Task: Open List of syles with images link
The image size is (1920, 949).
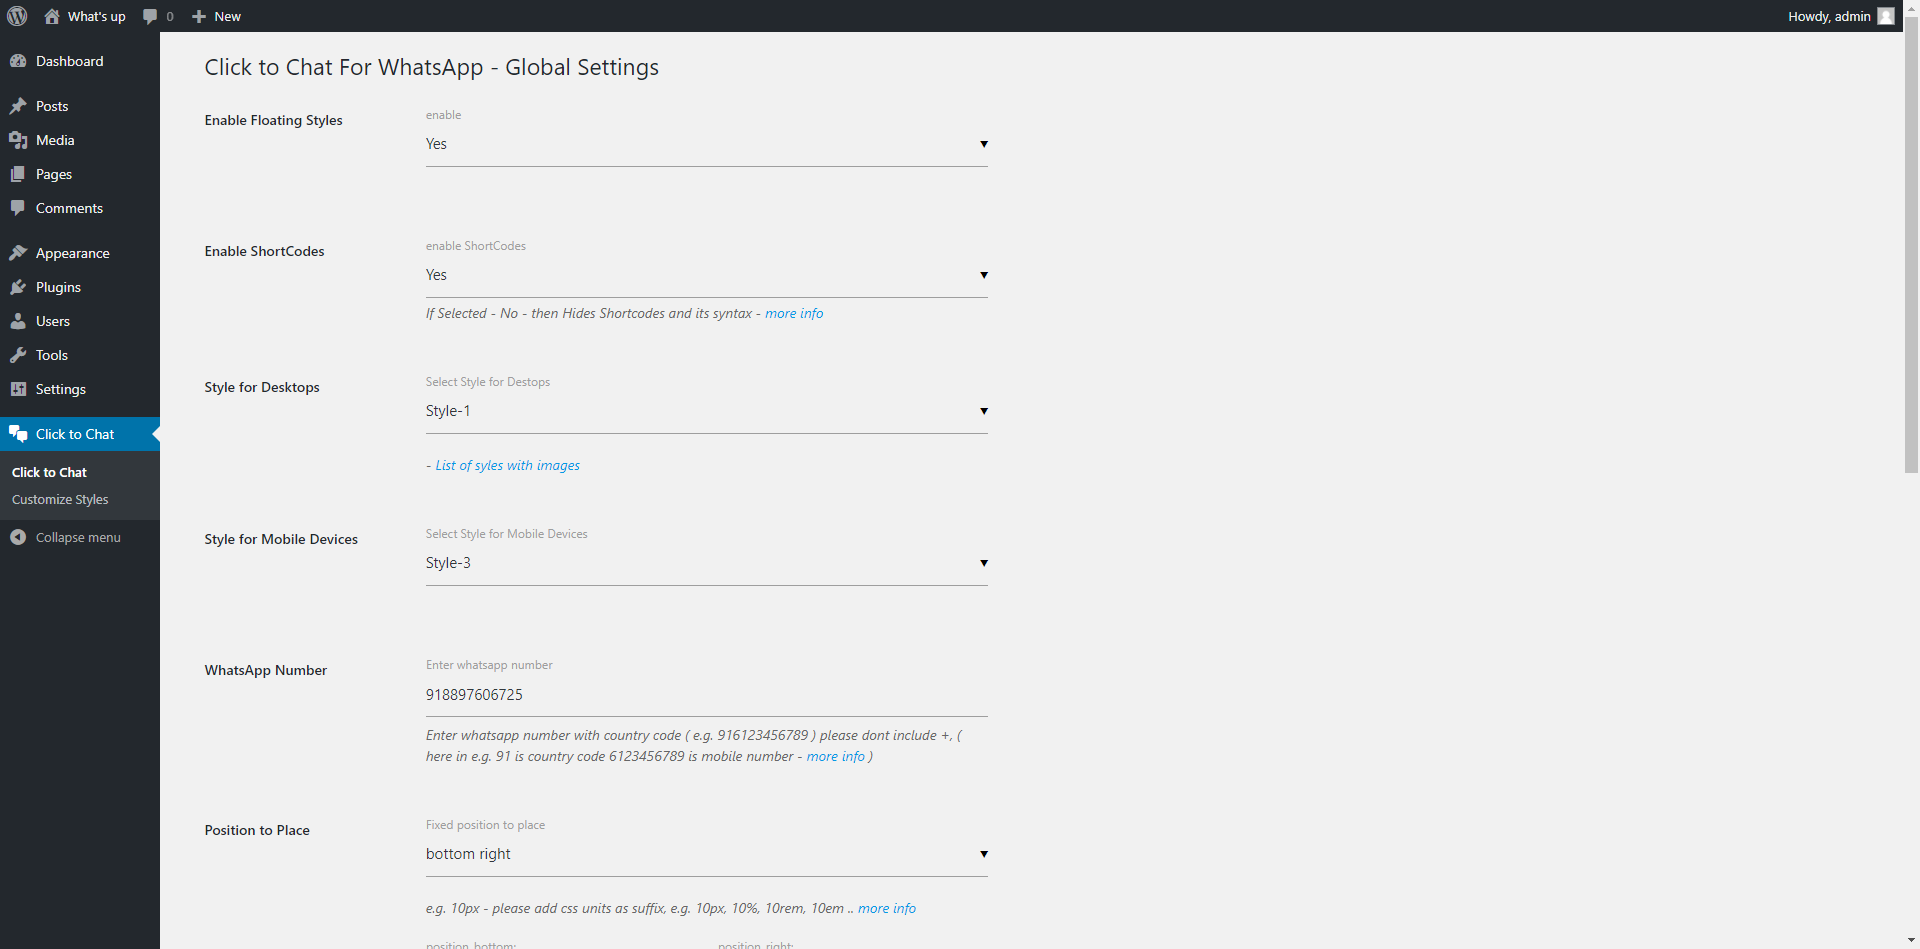Action: [x=507, y=465]
